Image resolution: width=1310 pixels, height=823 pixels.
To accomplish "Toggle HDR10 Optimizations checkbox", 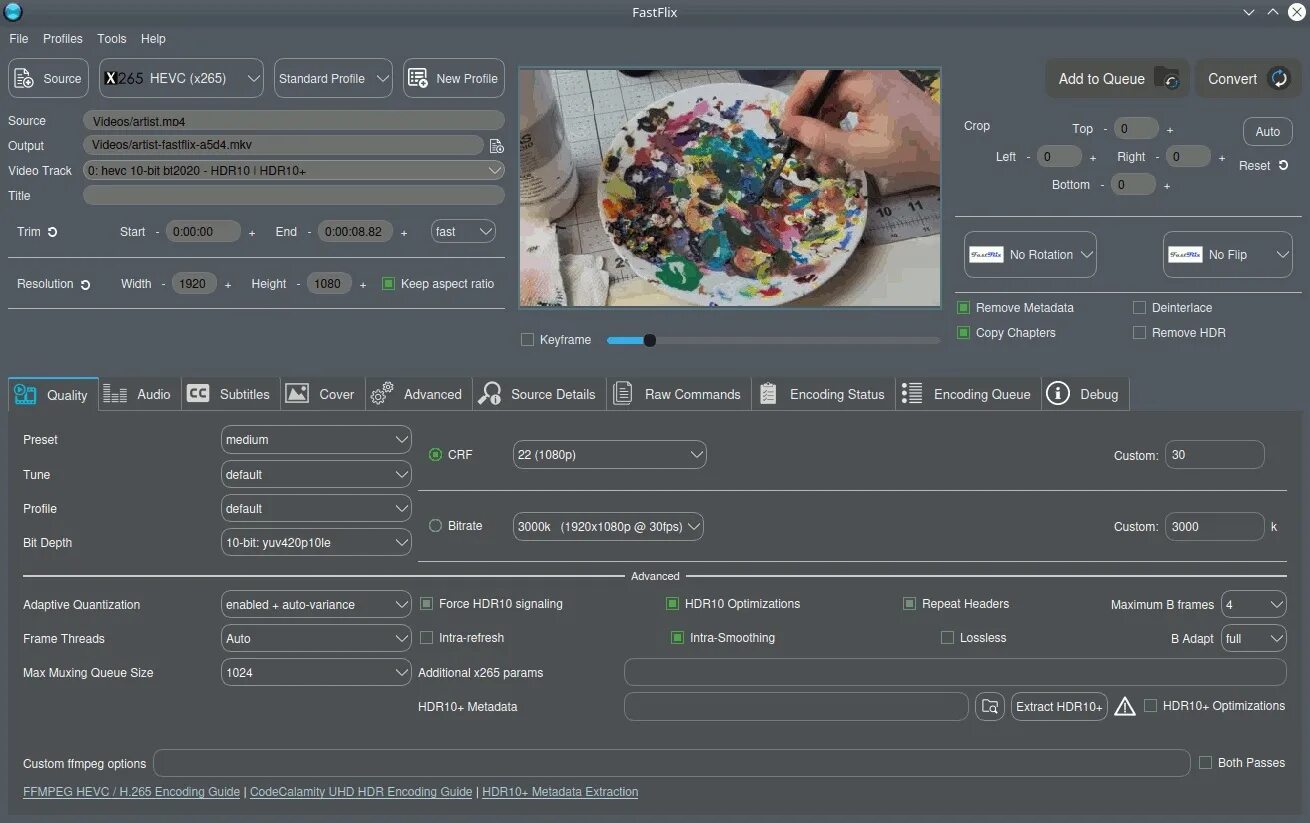I will click(673, 604).
